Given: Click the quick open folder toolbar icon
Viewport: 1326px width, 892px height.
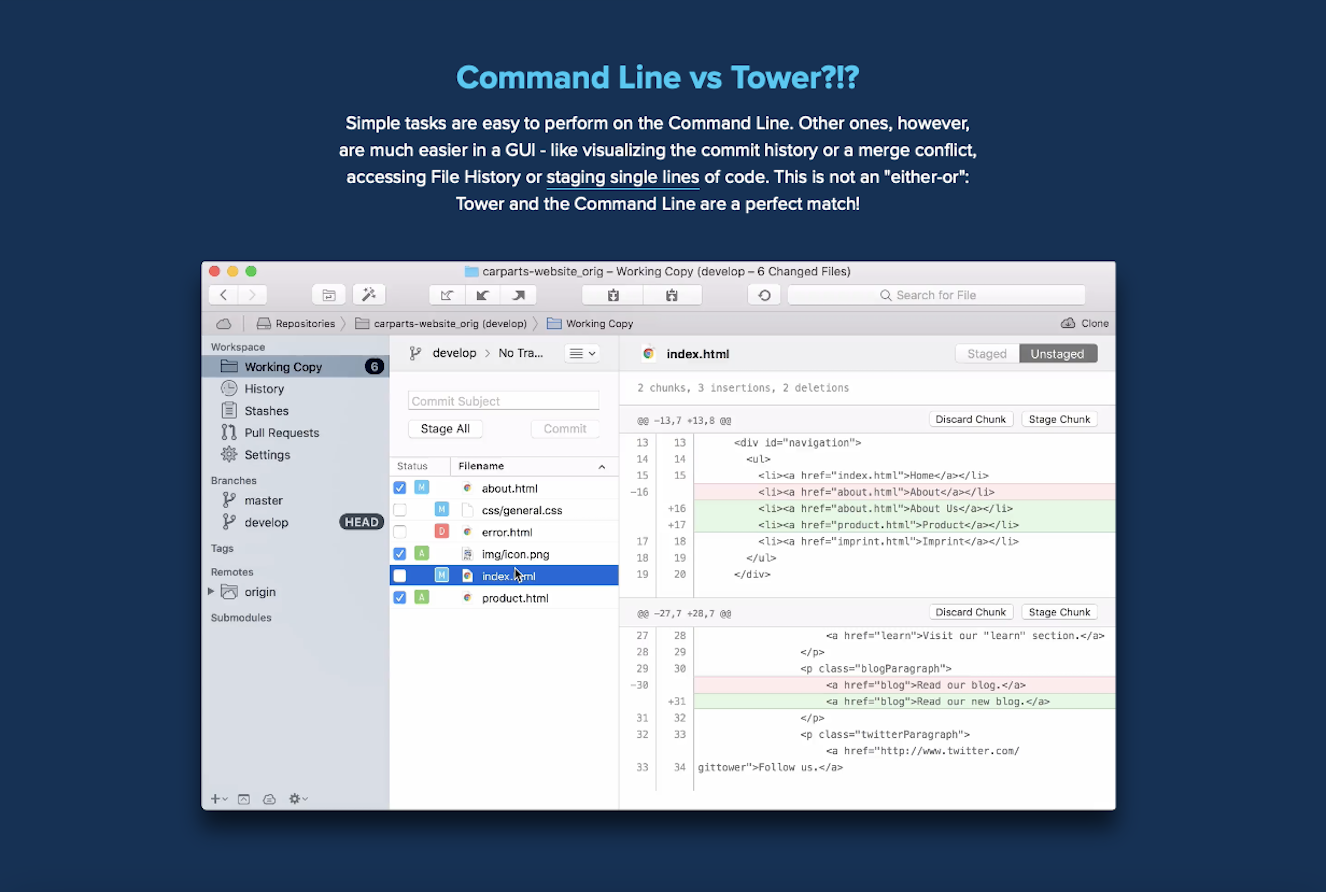Looking at the screenshot, I should tap(328, 295).
